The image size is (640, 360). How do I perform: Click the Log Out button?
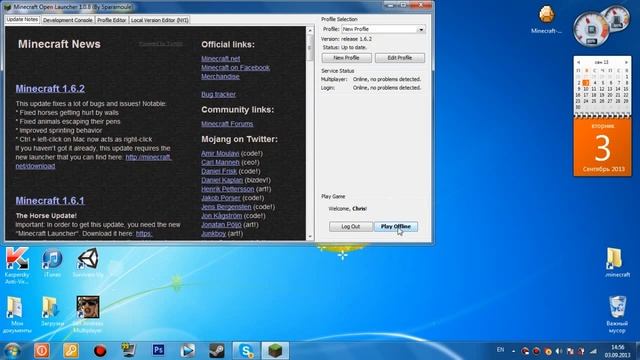(x=351, y=227)
